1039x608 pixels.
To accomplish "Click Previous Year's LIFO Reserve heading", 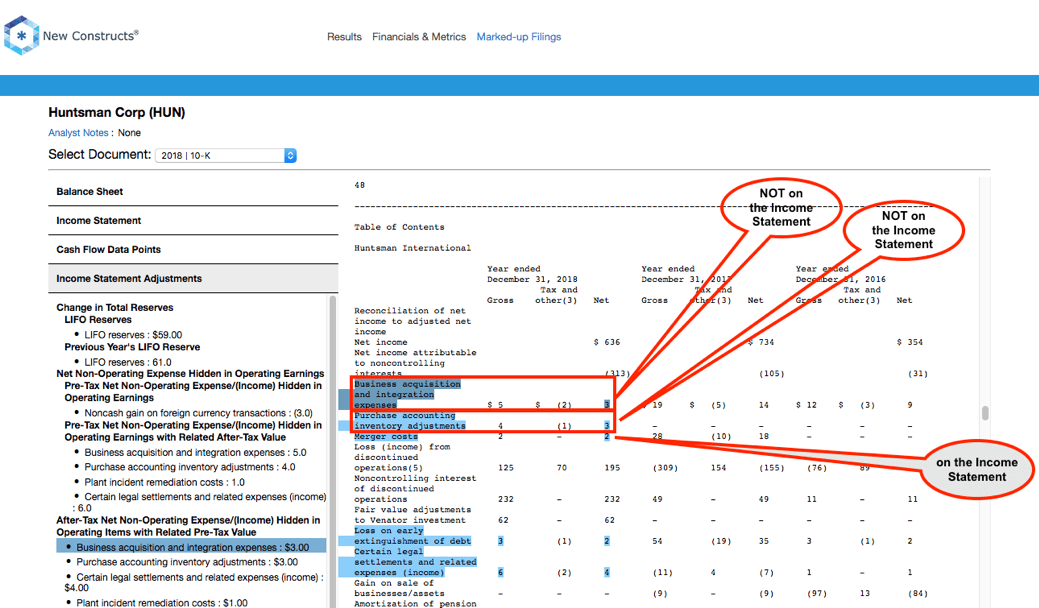I will click(132, 347).
